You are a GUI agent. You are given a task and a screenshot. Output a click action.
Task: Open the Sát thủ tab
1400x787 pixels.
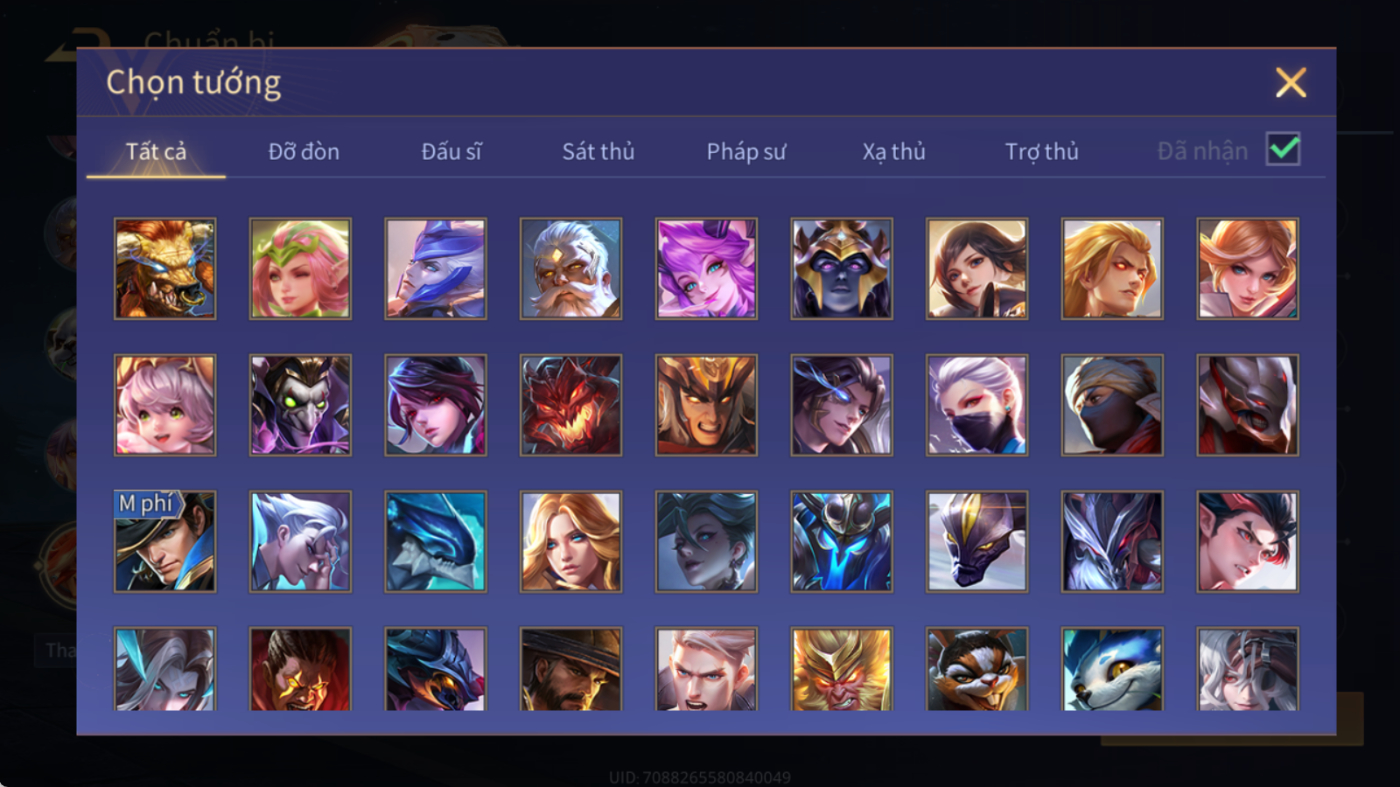coord(598,152)
